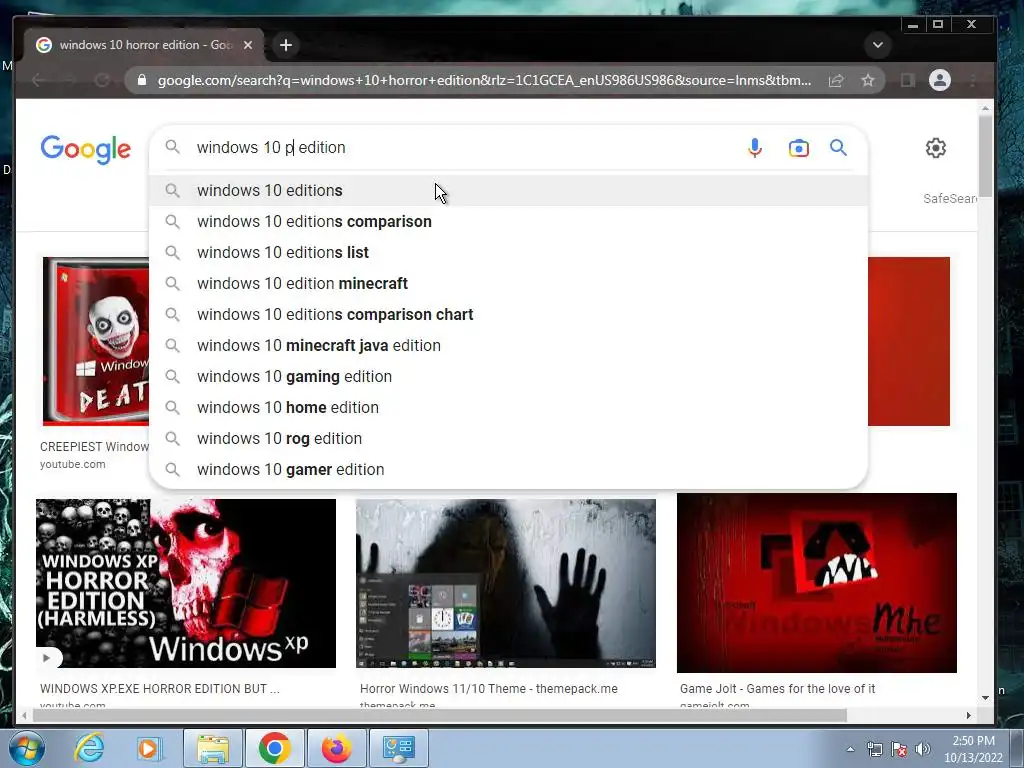Open Chrome three-dot menu

[x=973, y=80]
